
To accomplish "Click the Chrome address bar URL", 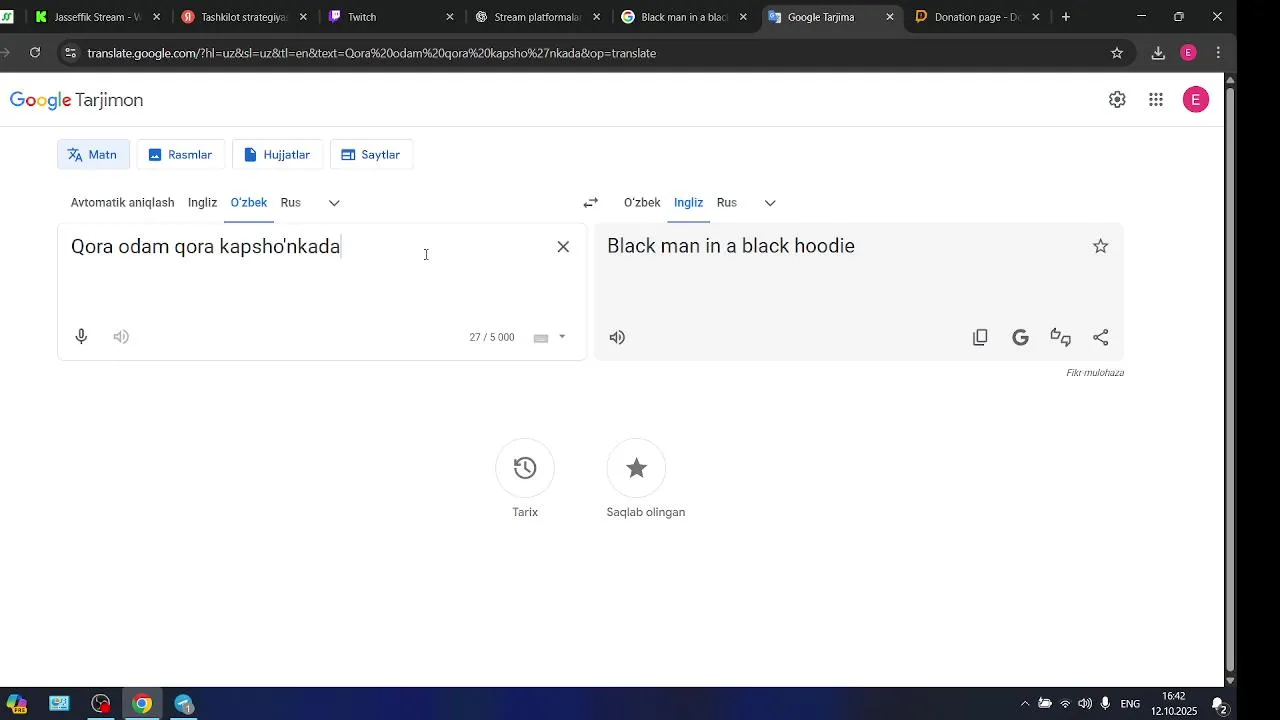I will coord(371,53).
